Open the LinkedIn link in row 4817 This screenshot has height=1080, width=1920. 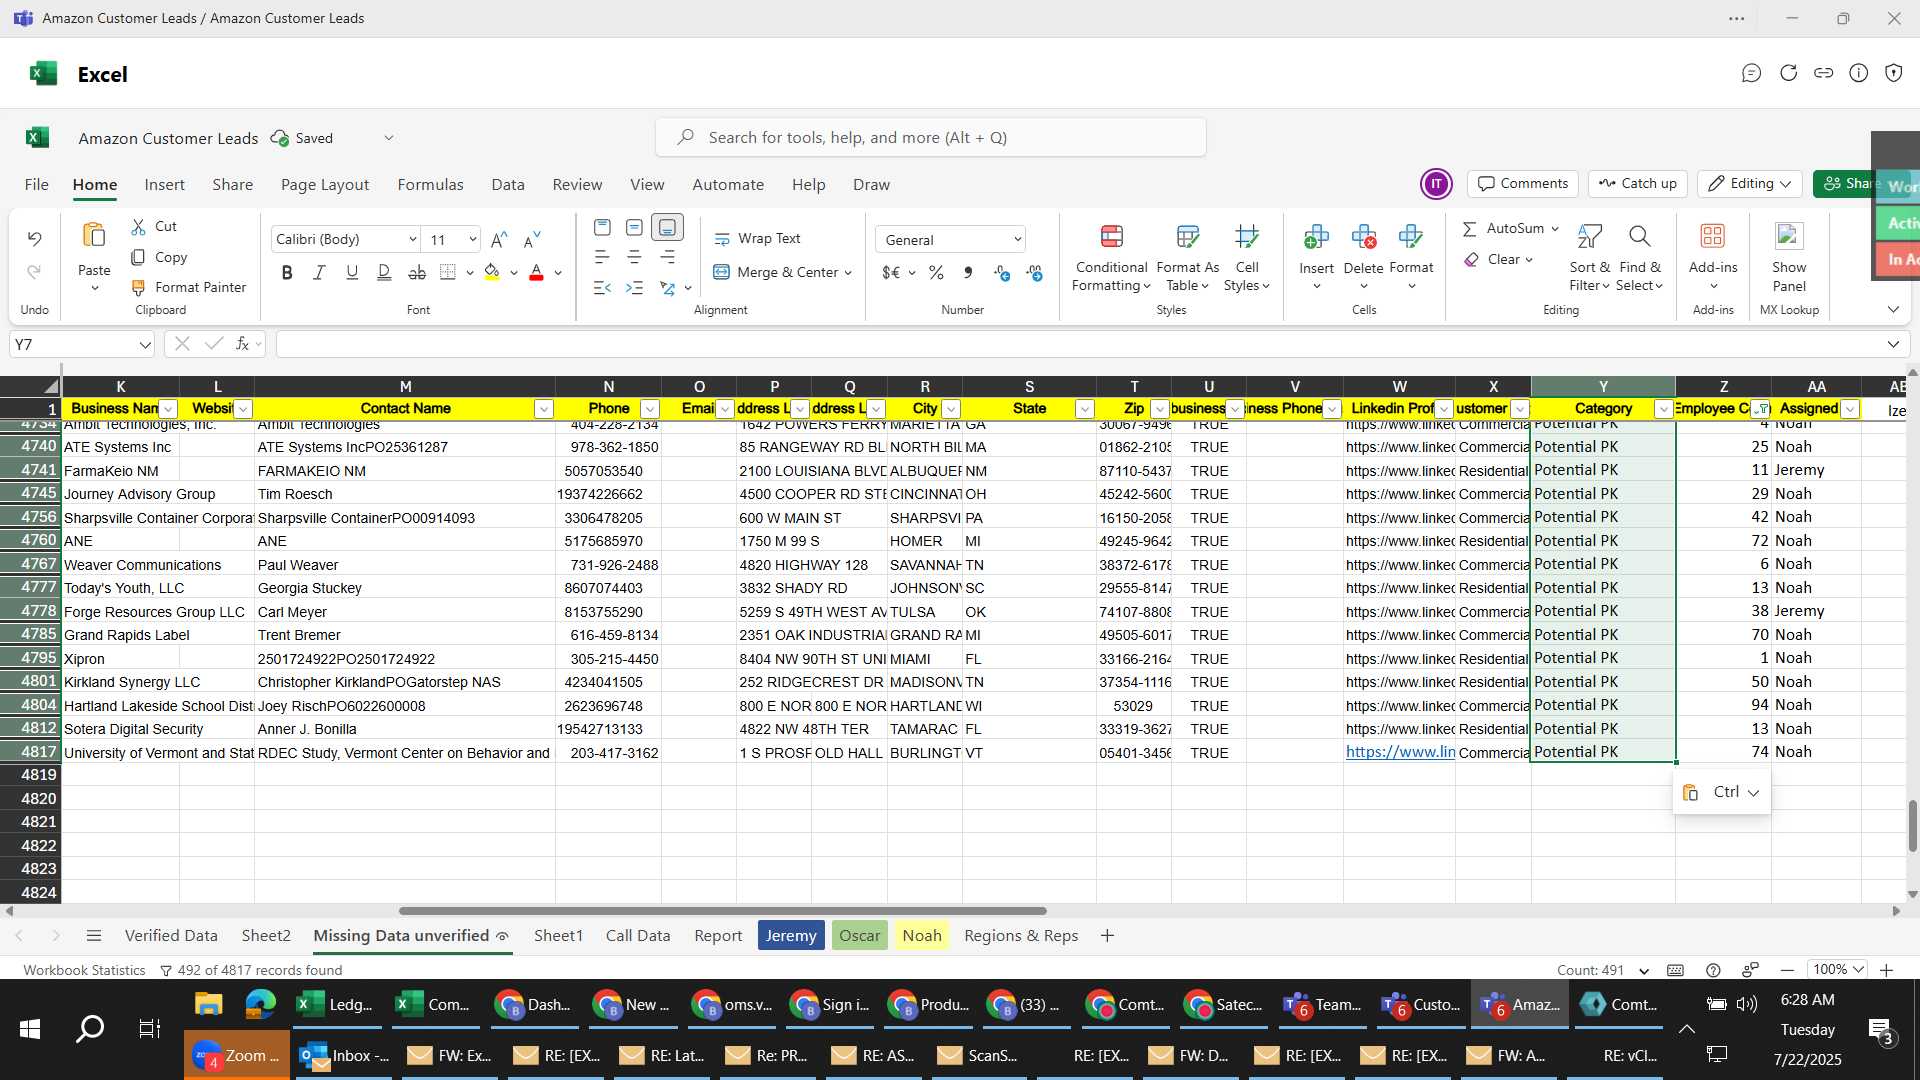click(1399, 752)
